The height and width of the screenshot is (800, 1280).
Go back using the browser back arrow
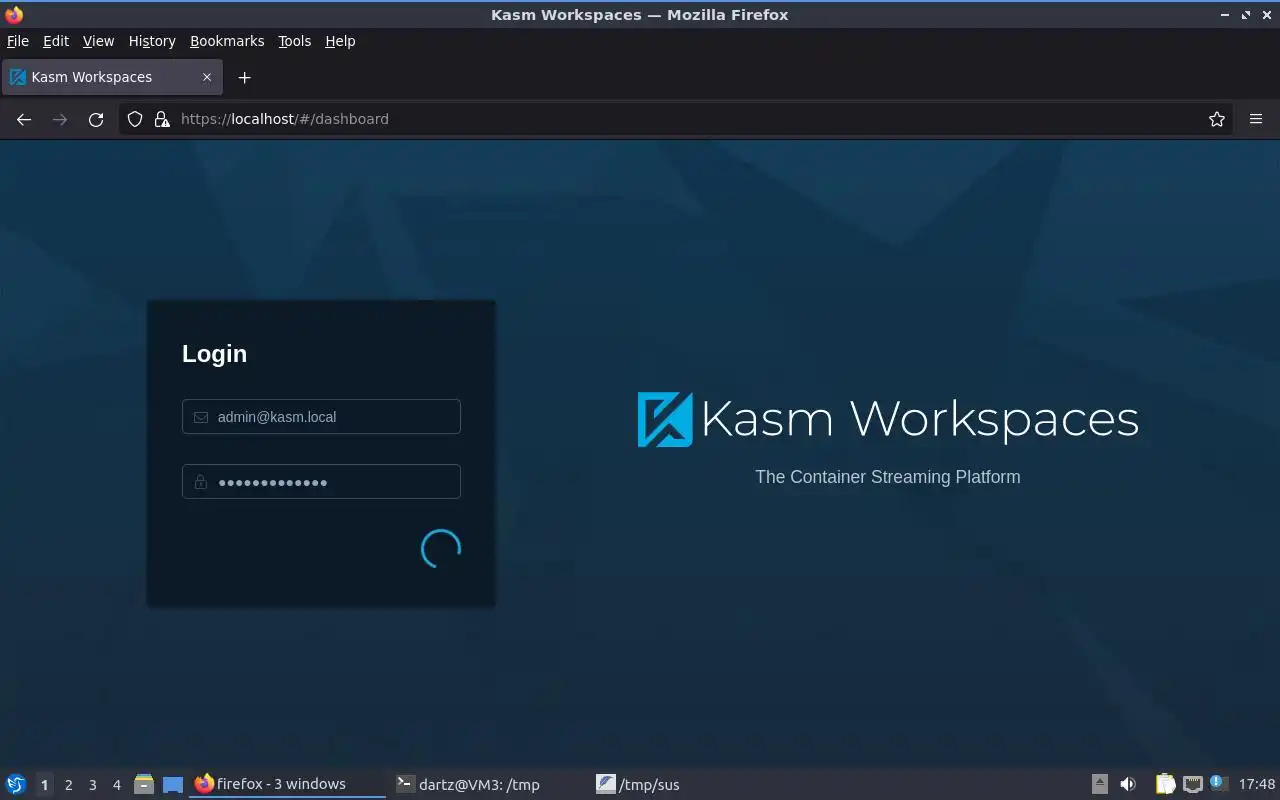[24, 119]
